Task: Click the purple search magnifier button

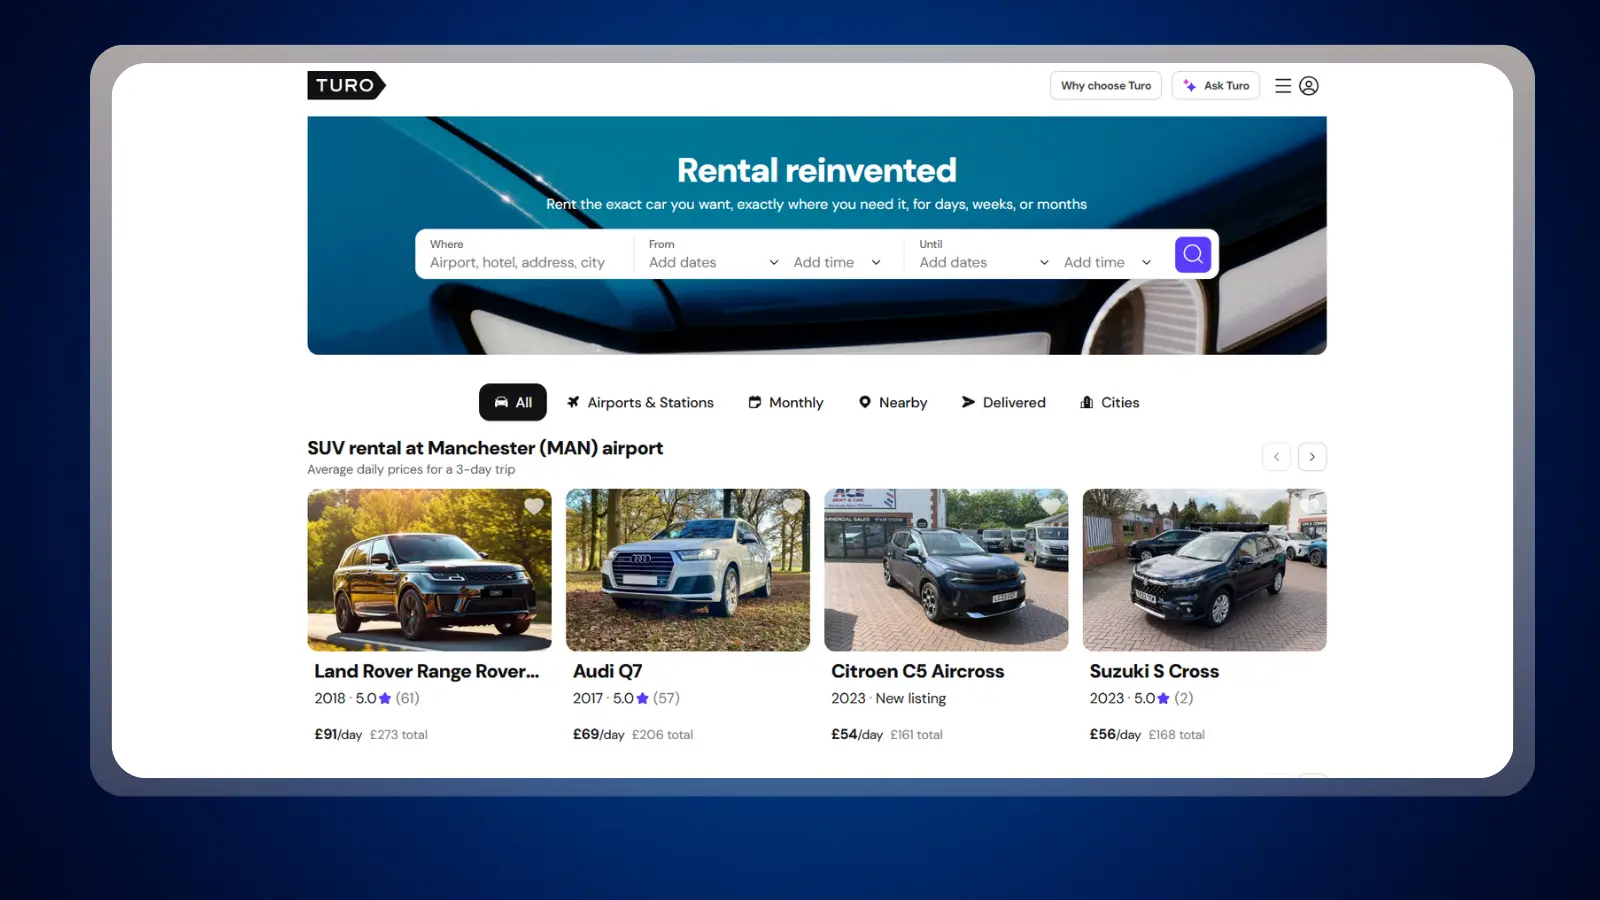Action: point(1193,254)
